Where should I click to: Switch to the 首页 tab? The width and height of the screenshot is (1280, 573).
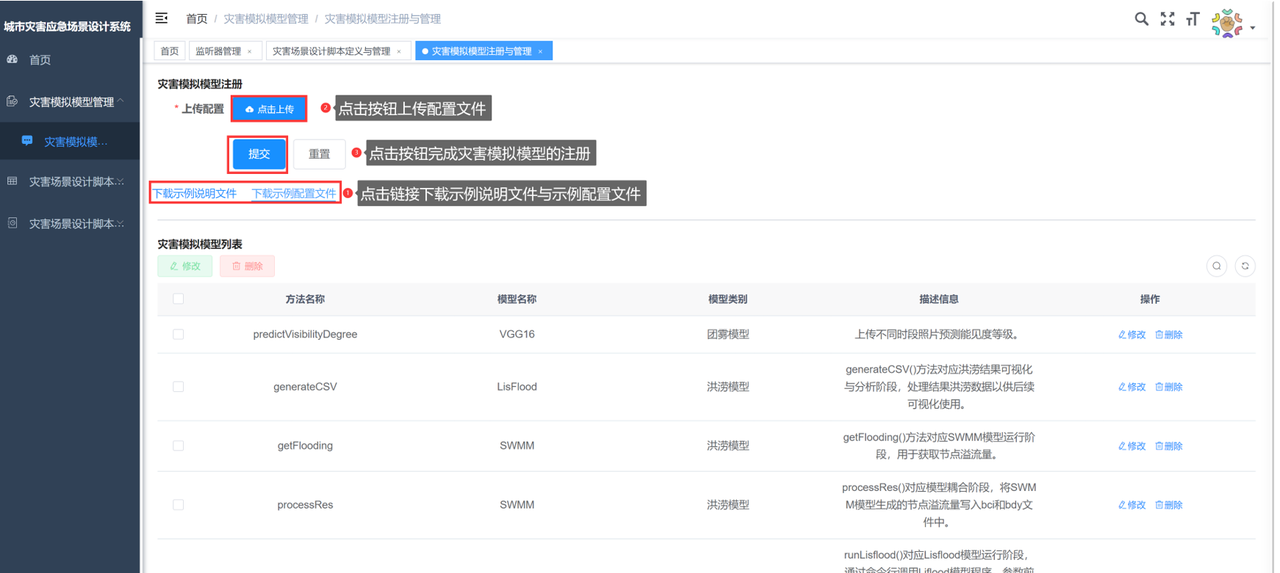coord(170,51)
